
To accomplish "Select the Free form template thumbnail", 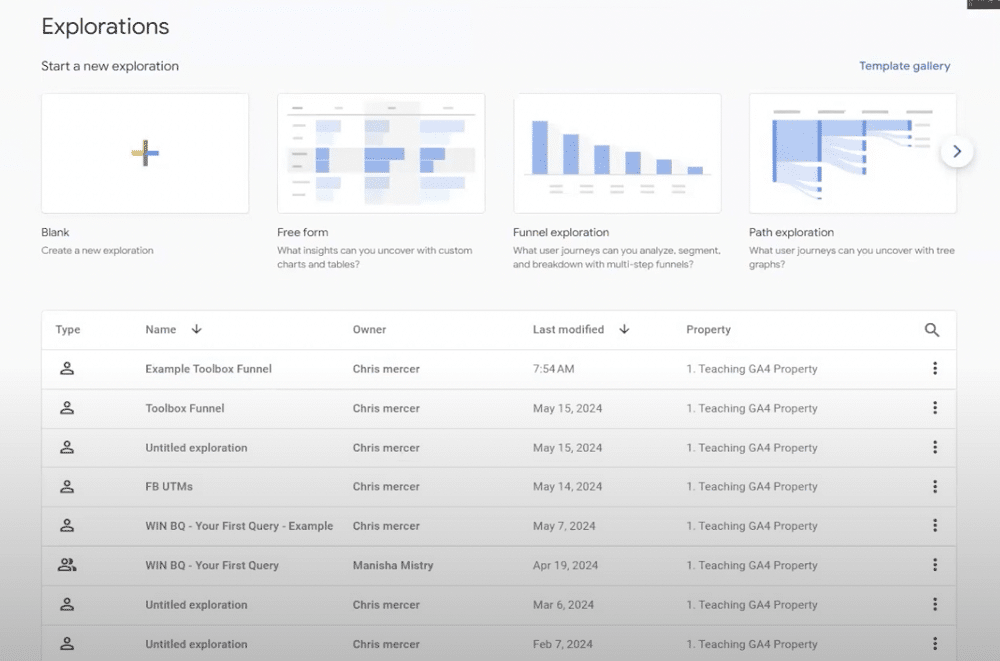I will [381, 153].
